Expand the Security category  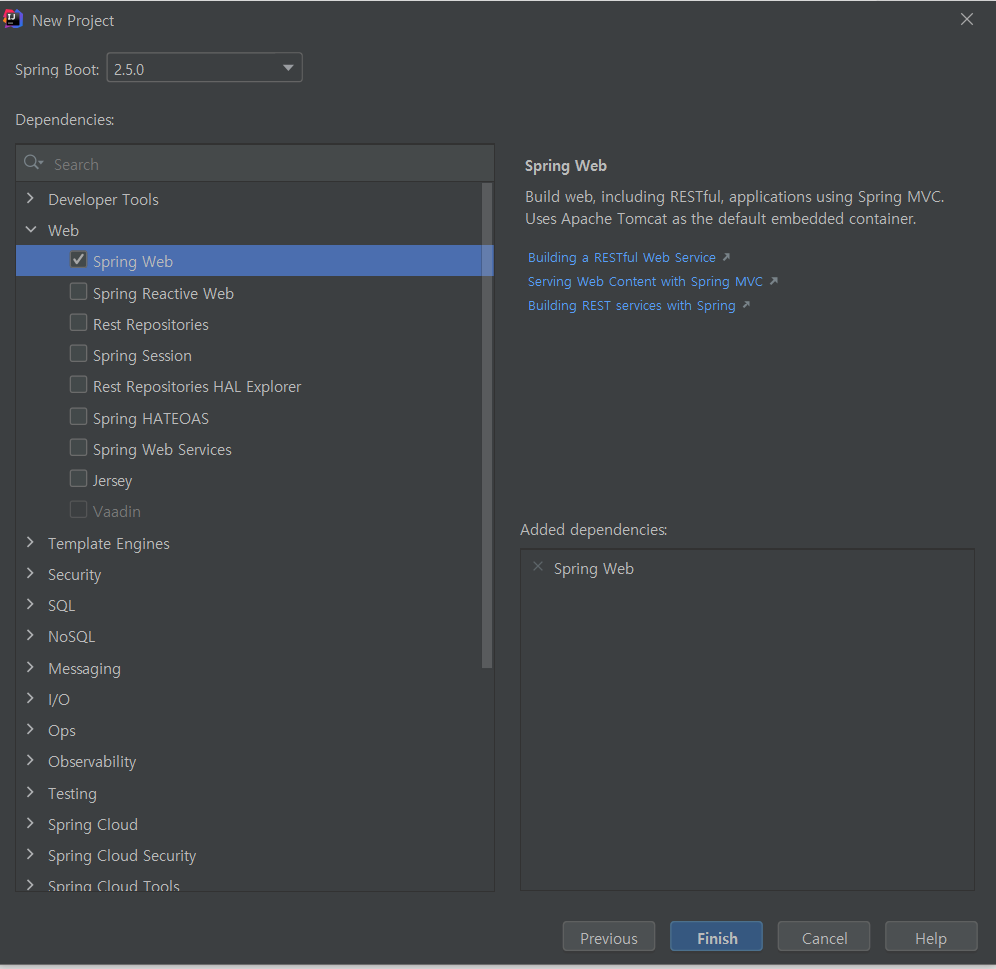[x=30, y=573]
